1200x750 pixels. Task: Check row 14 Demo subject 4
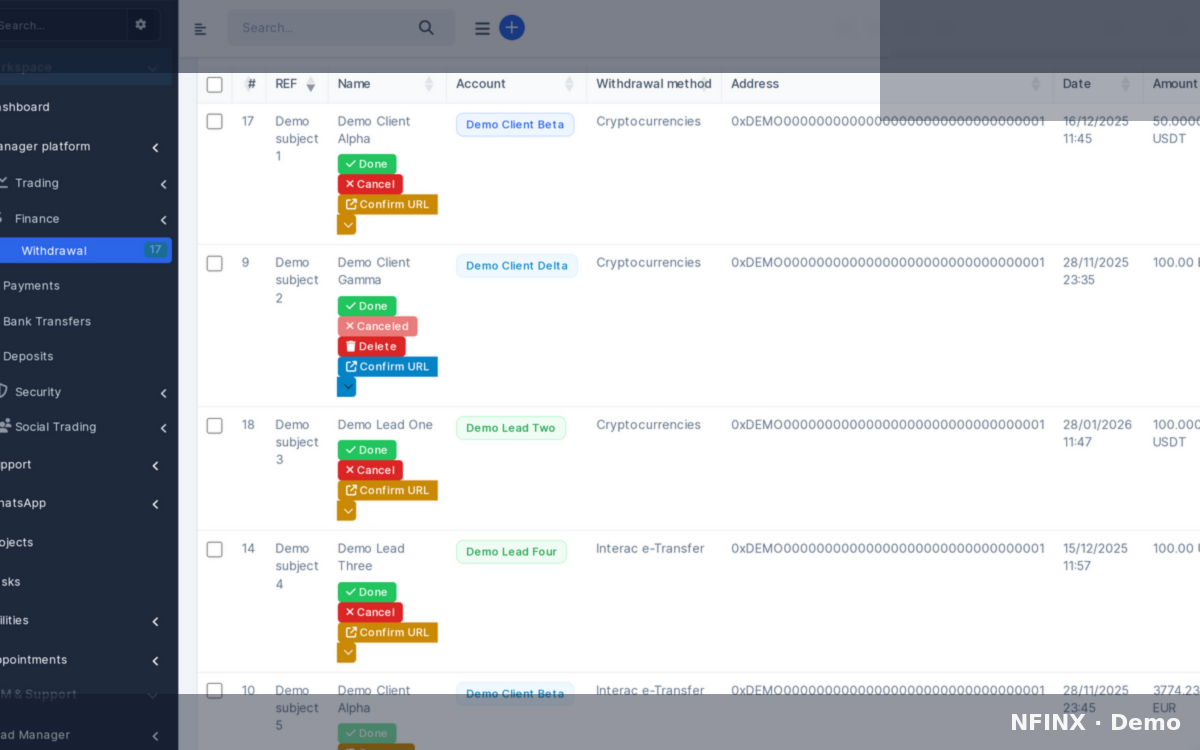pos(215,550)
